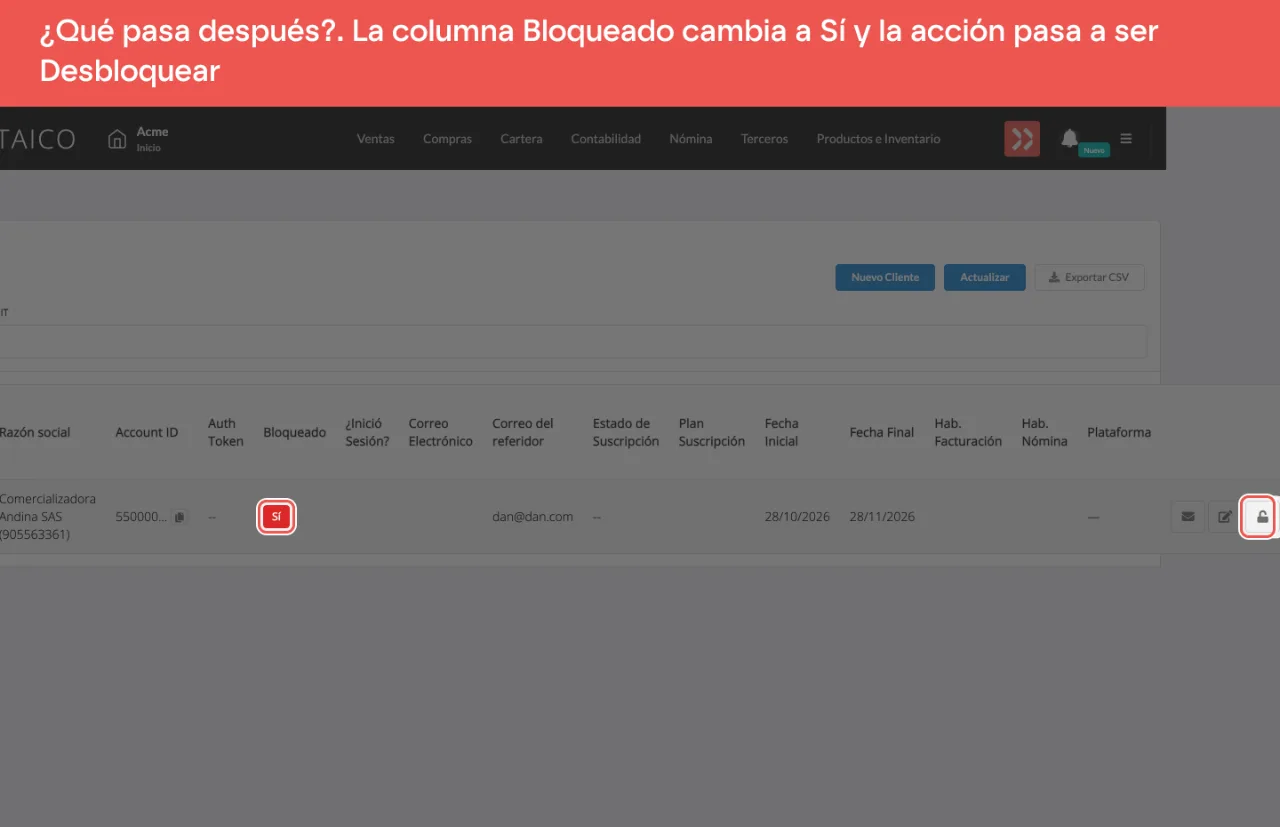Click the Auth Token column header
The width and height of the screenshot is (1280, 827).
click(226, 432)
